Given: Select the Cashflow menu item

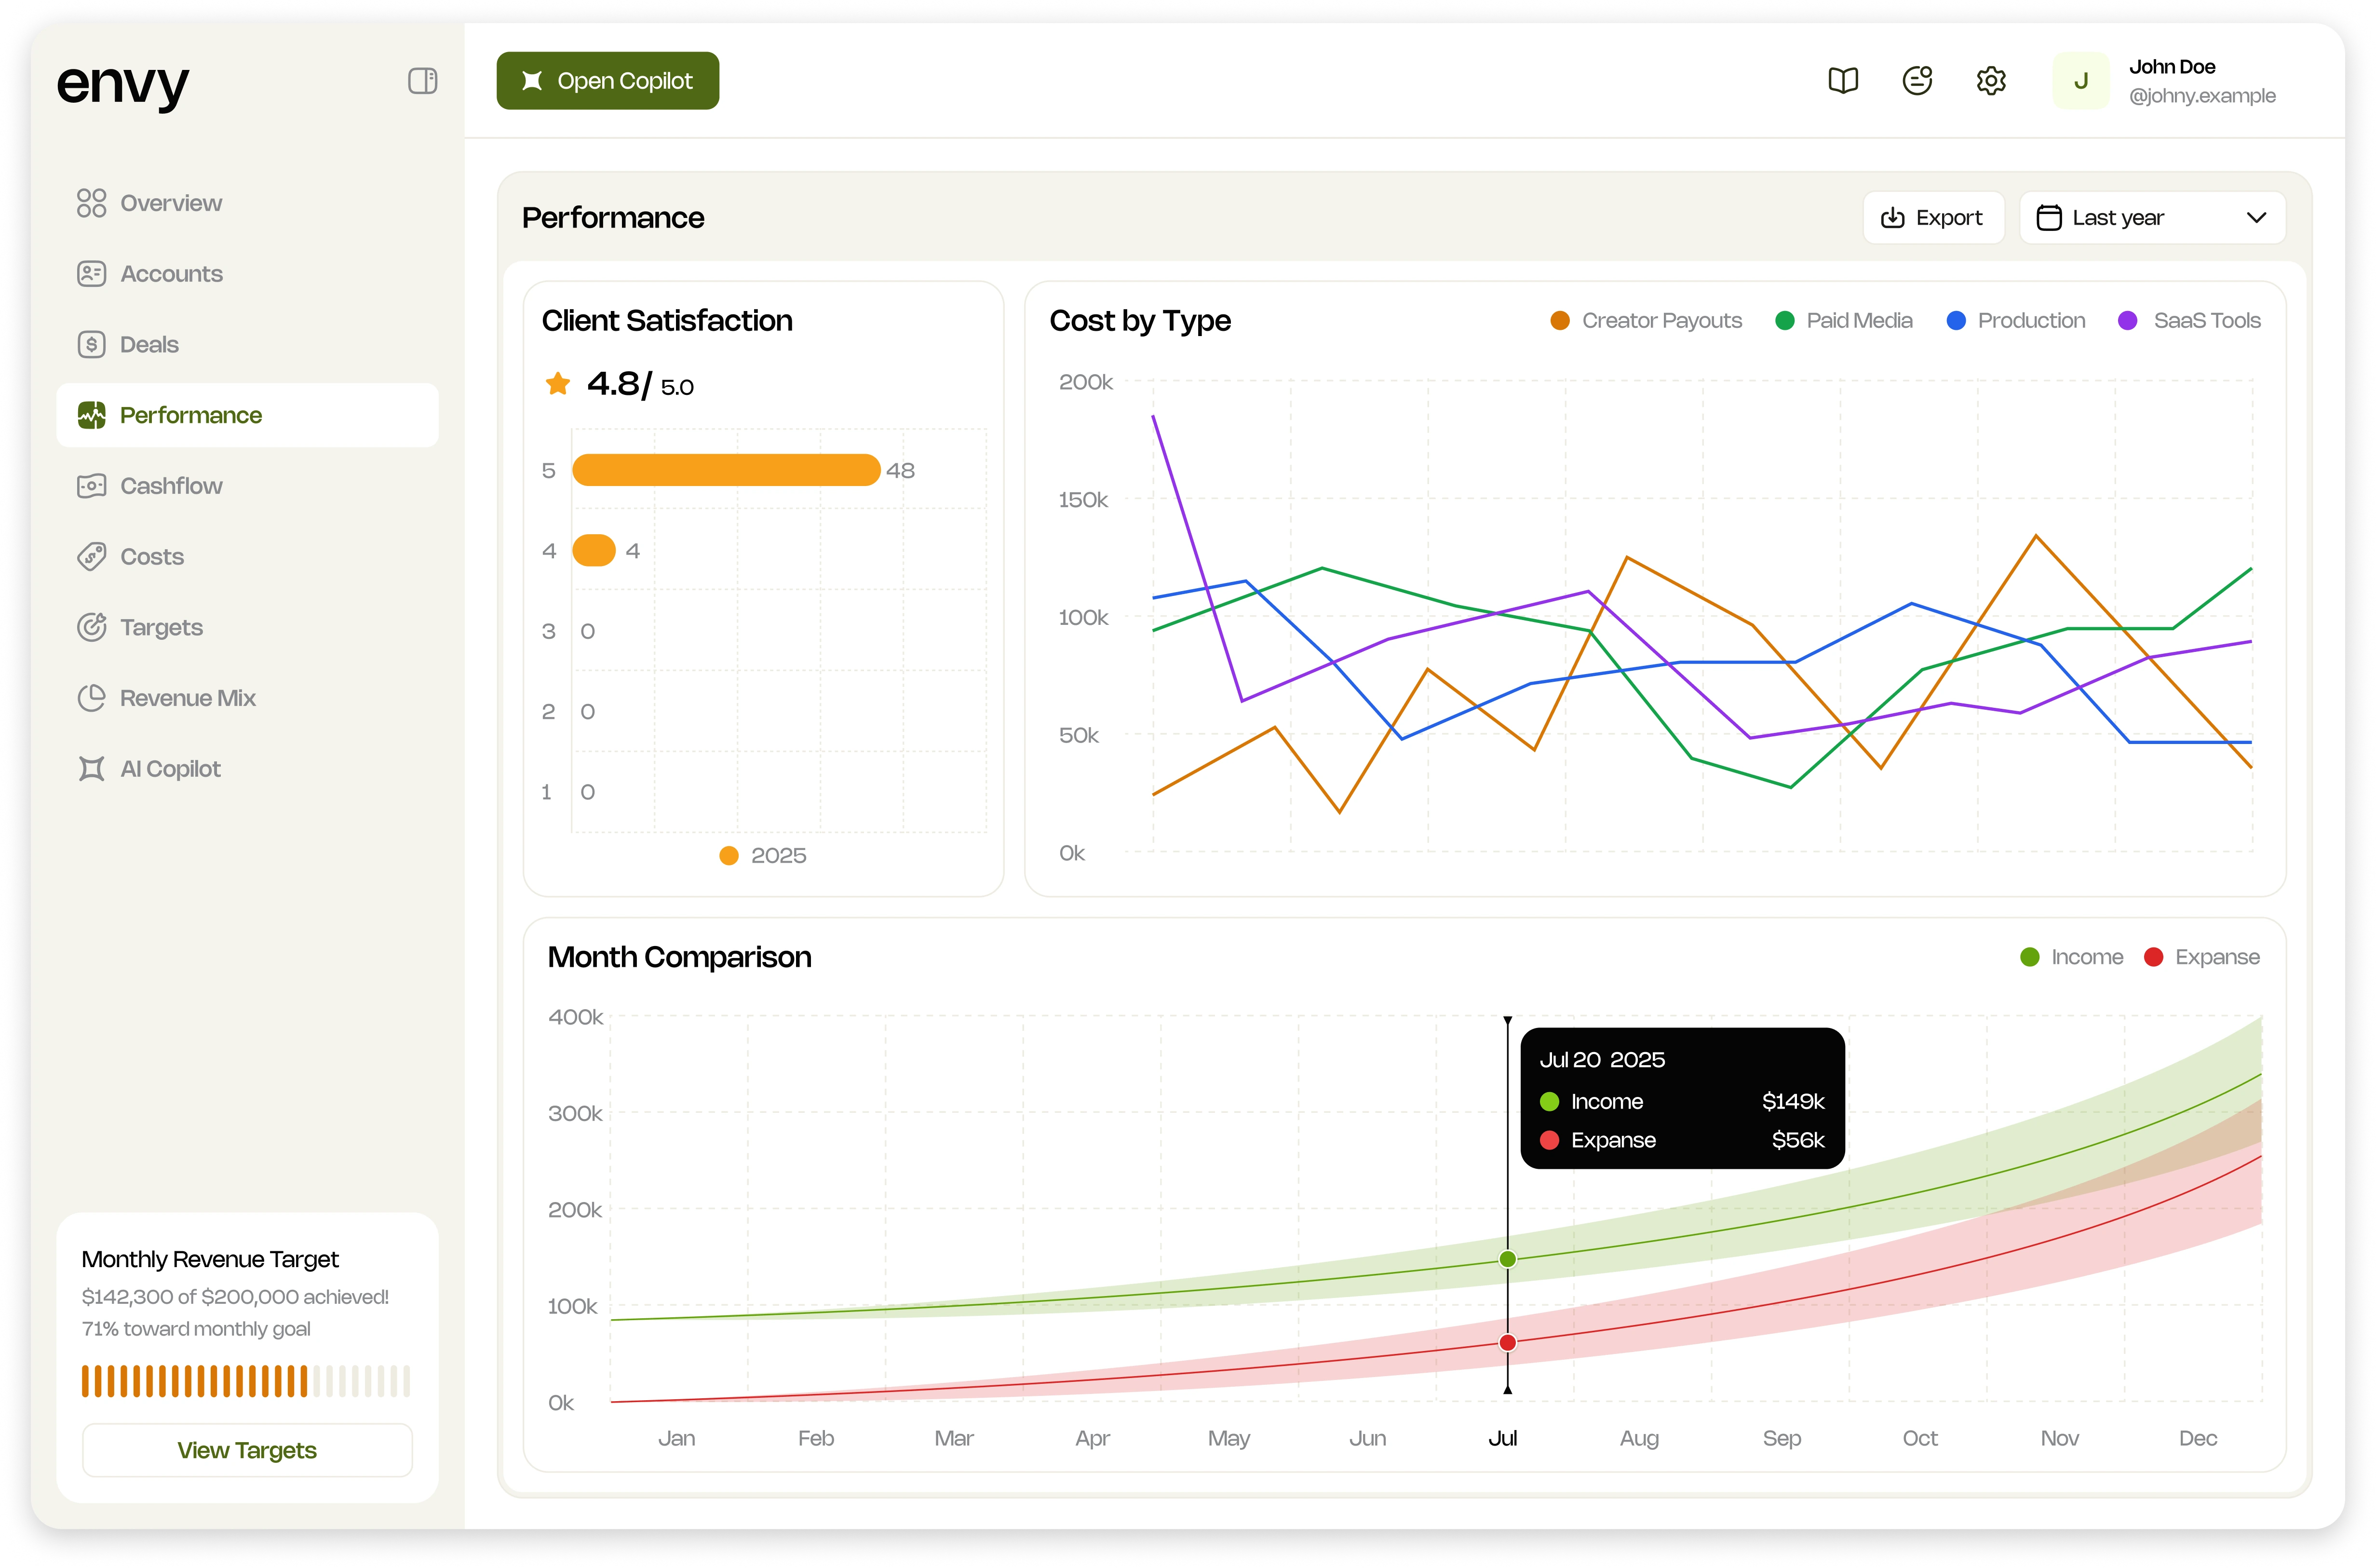Looking at the screenshot, I should click(248, 486).
